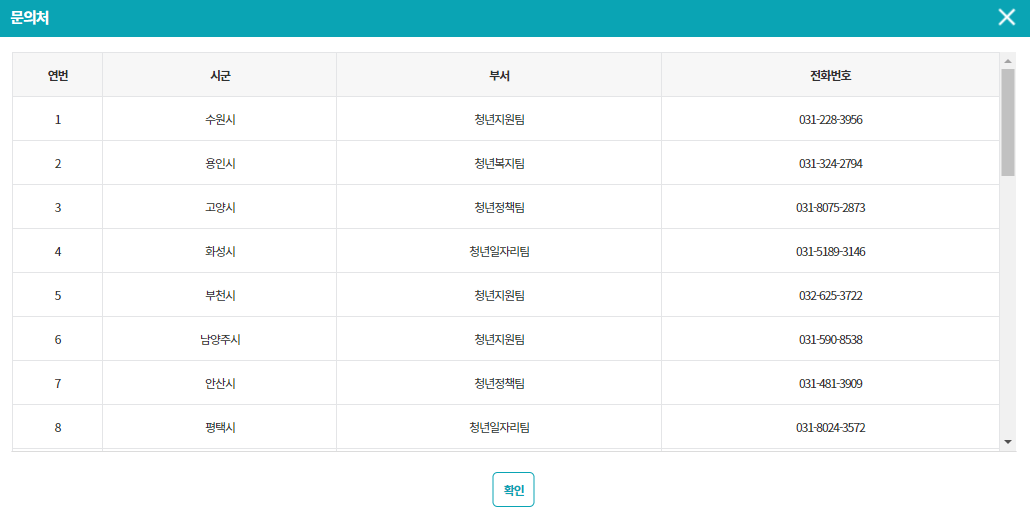Viewport: 1030px width, 517px height.
Task: Click 청년일자리팀 in the 평택시 row
Action: pyautogui.click(x=499, y=428)
